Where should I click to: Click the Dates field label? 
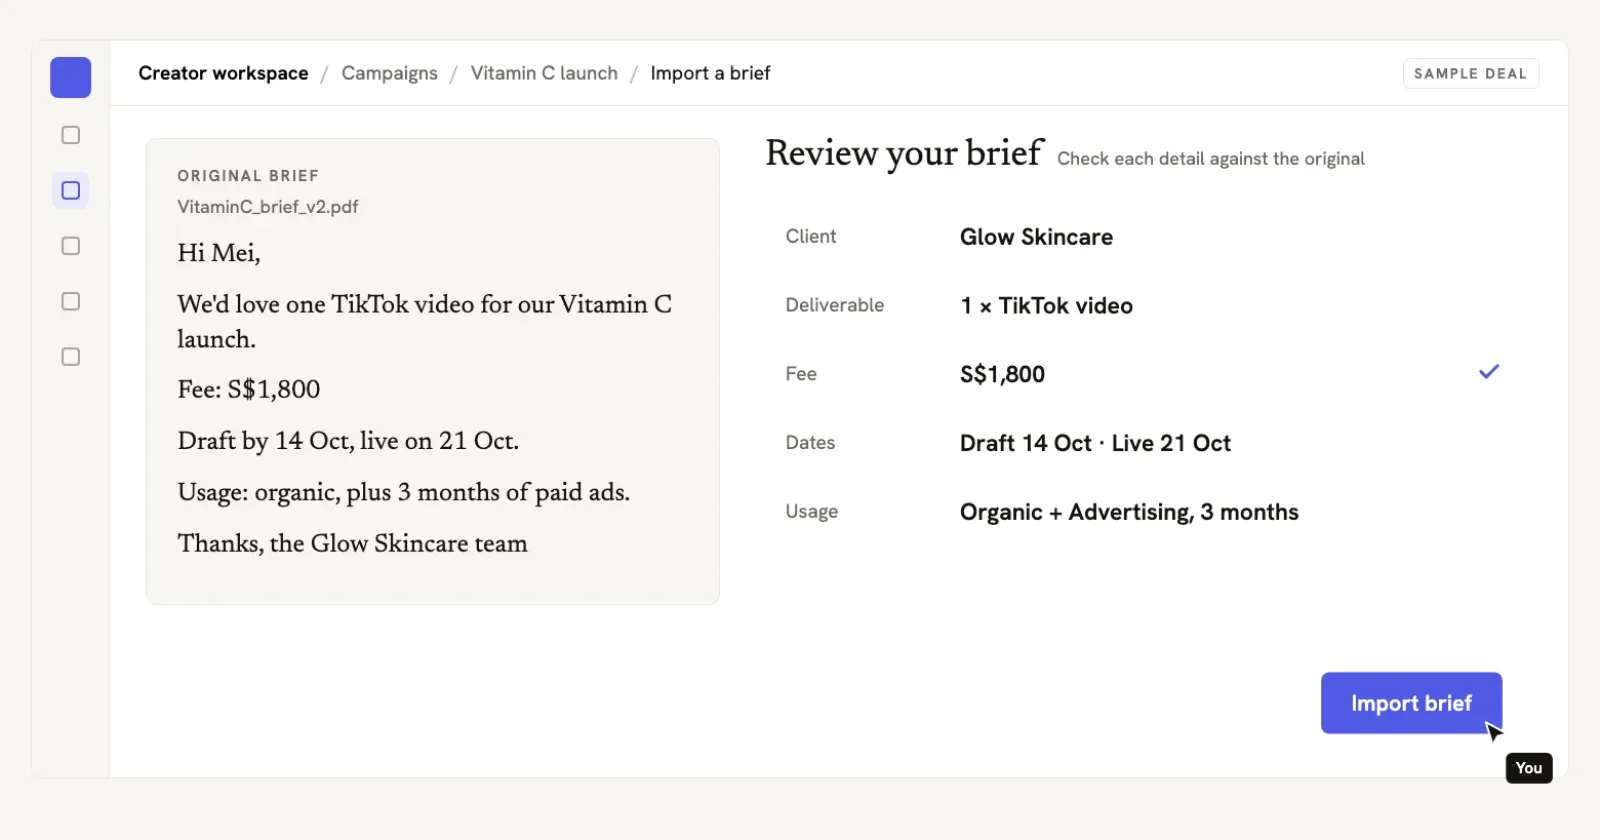(x=810, y=442)
